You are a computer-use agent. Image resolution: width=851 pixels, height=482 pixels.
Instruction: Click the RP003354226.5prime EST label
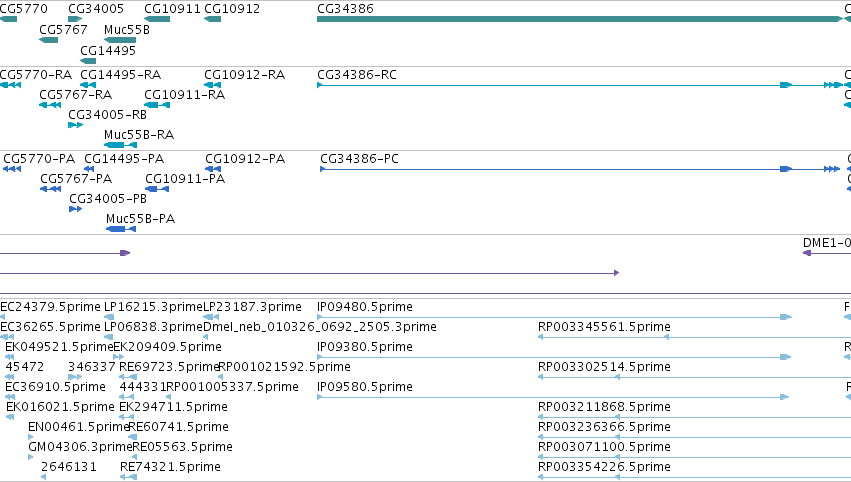click(604, 466)
